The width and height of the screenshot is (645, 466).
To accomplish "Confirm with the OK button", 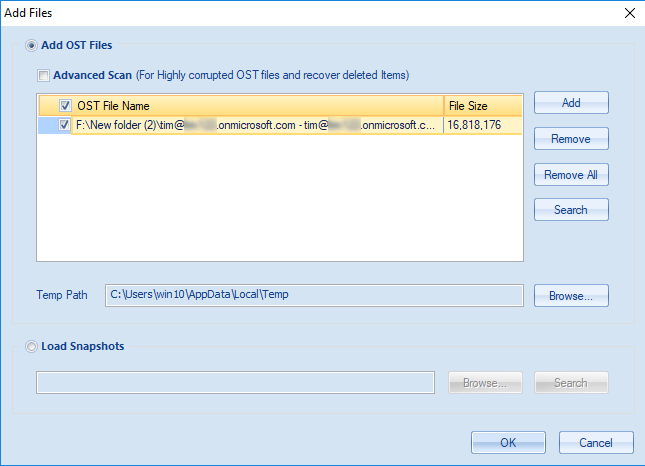I will click(x=508, y=443).
